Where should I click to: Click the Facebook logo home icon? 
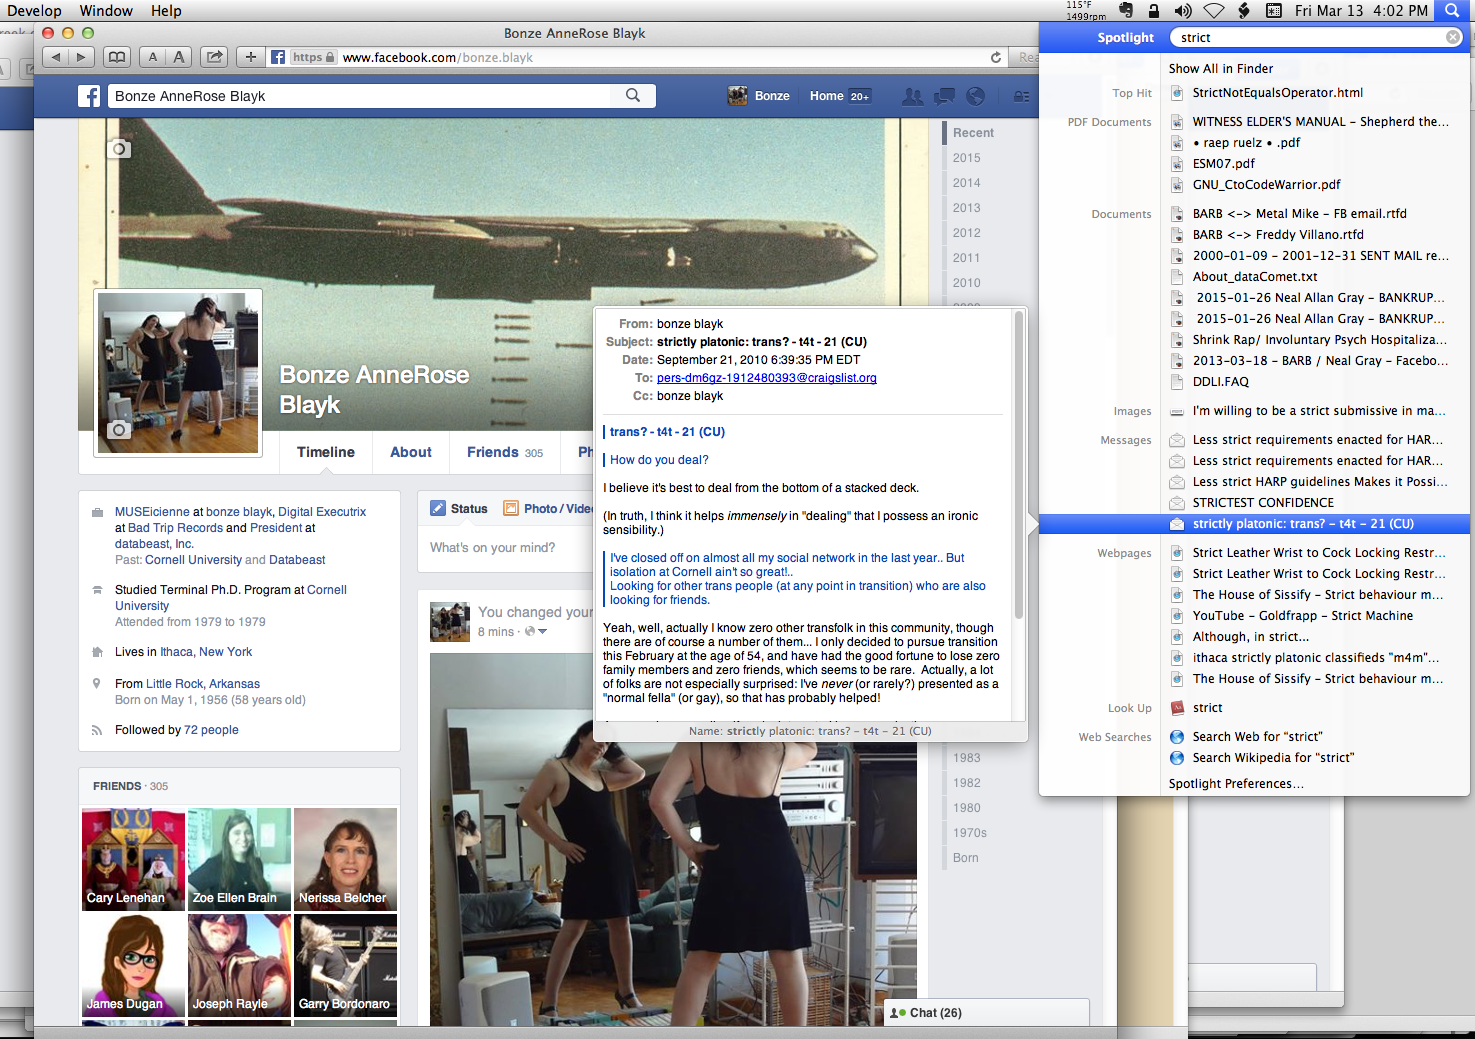(x=90, y=96)
